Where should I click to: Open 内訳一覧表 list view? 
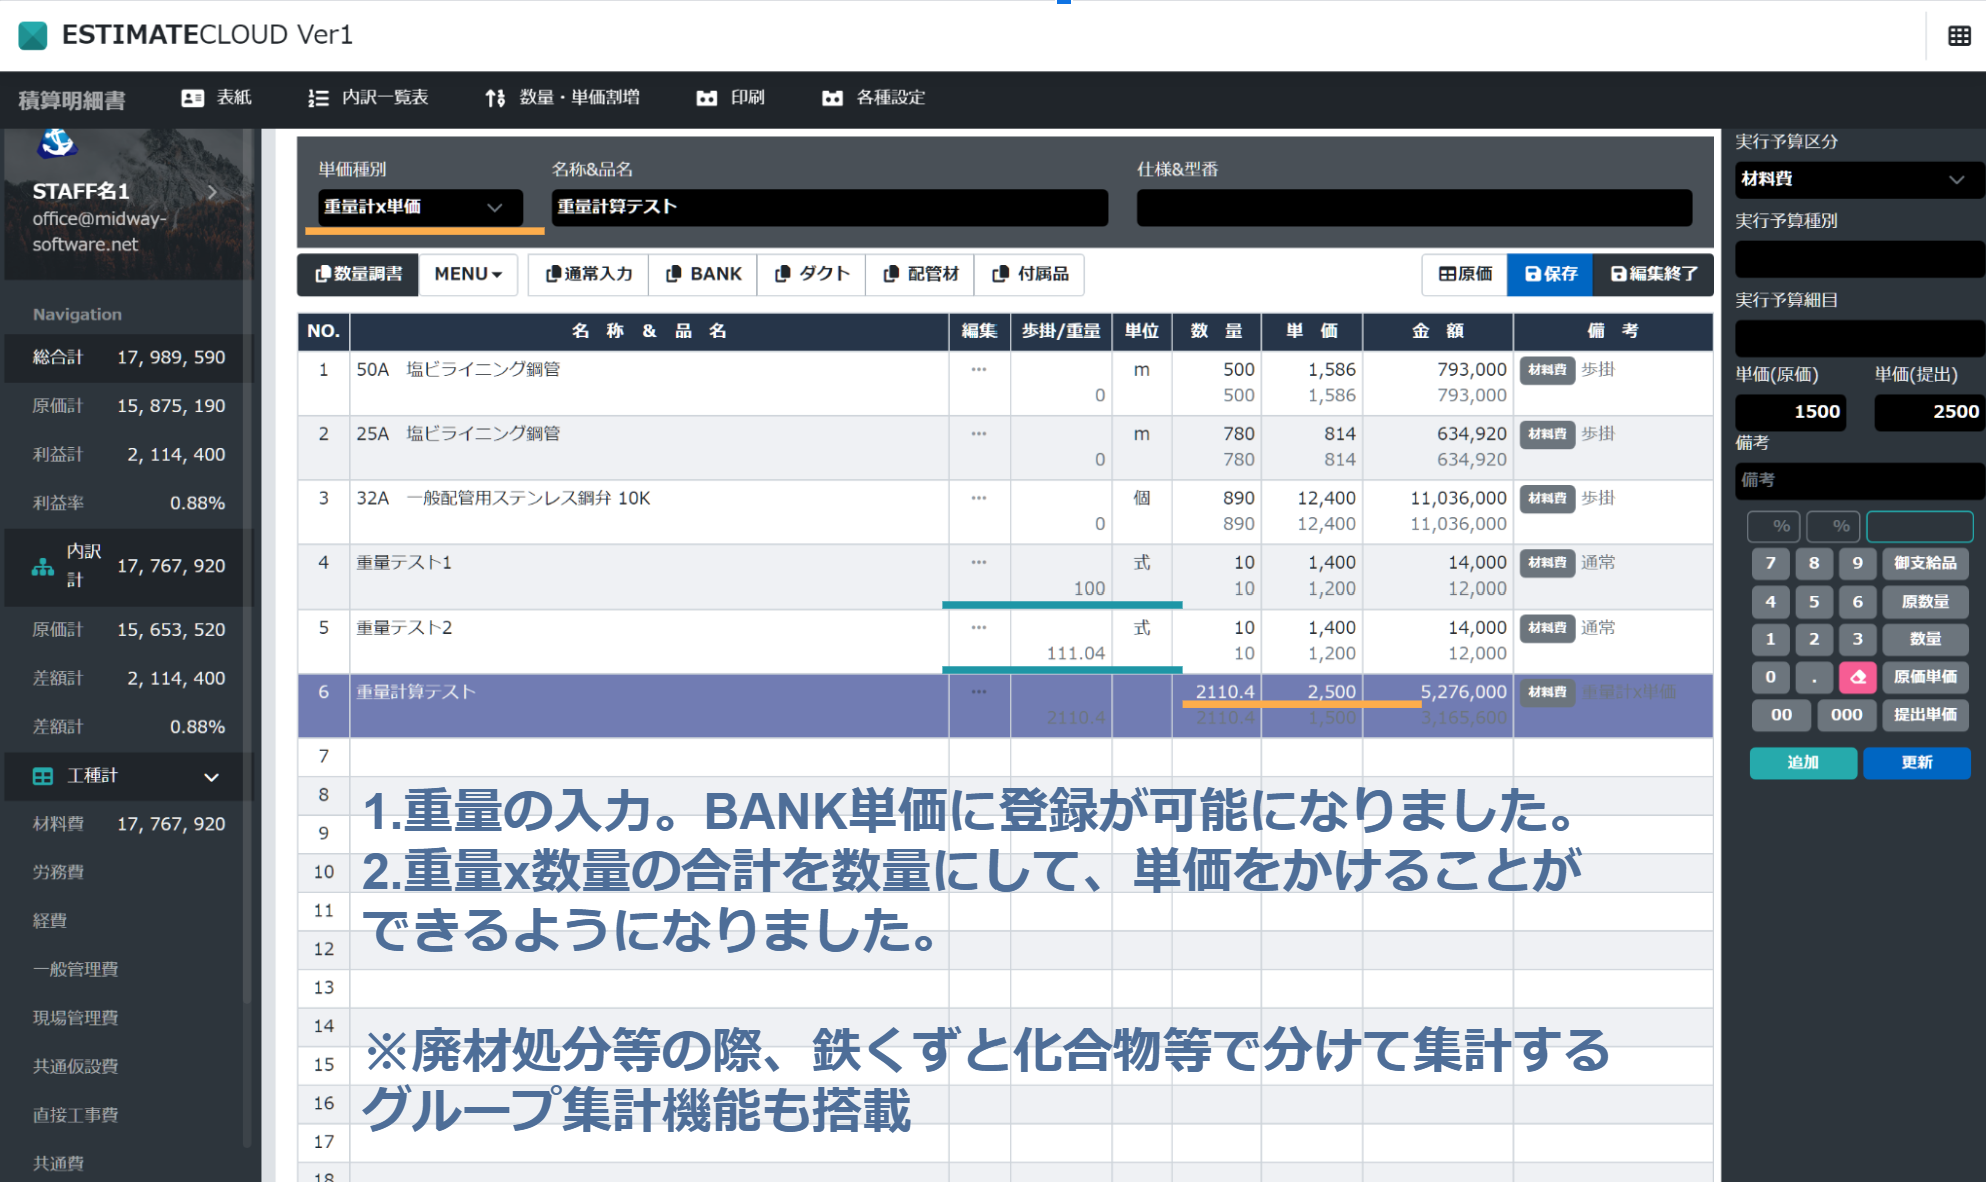click(369, 98)
